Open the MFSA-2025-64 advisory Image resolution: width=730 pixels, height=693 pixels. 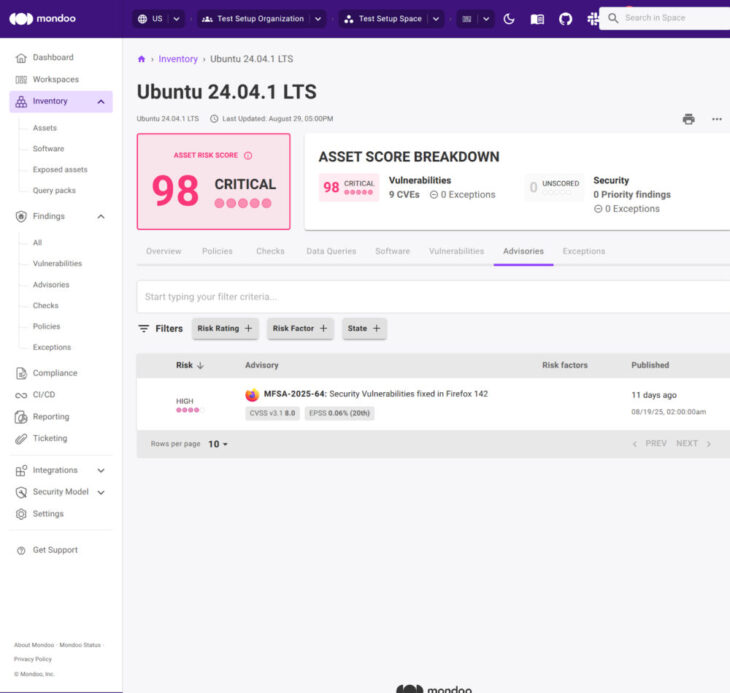tap(376, 394)
